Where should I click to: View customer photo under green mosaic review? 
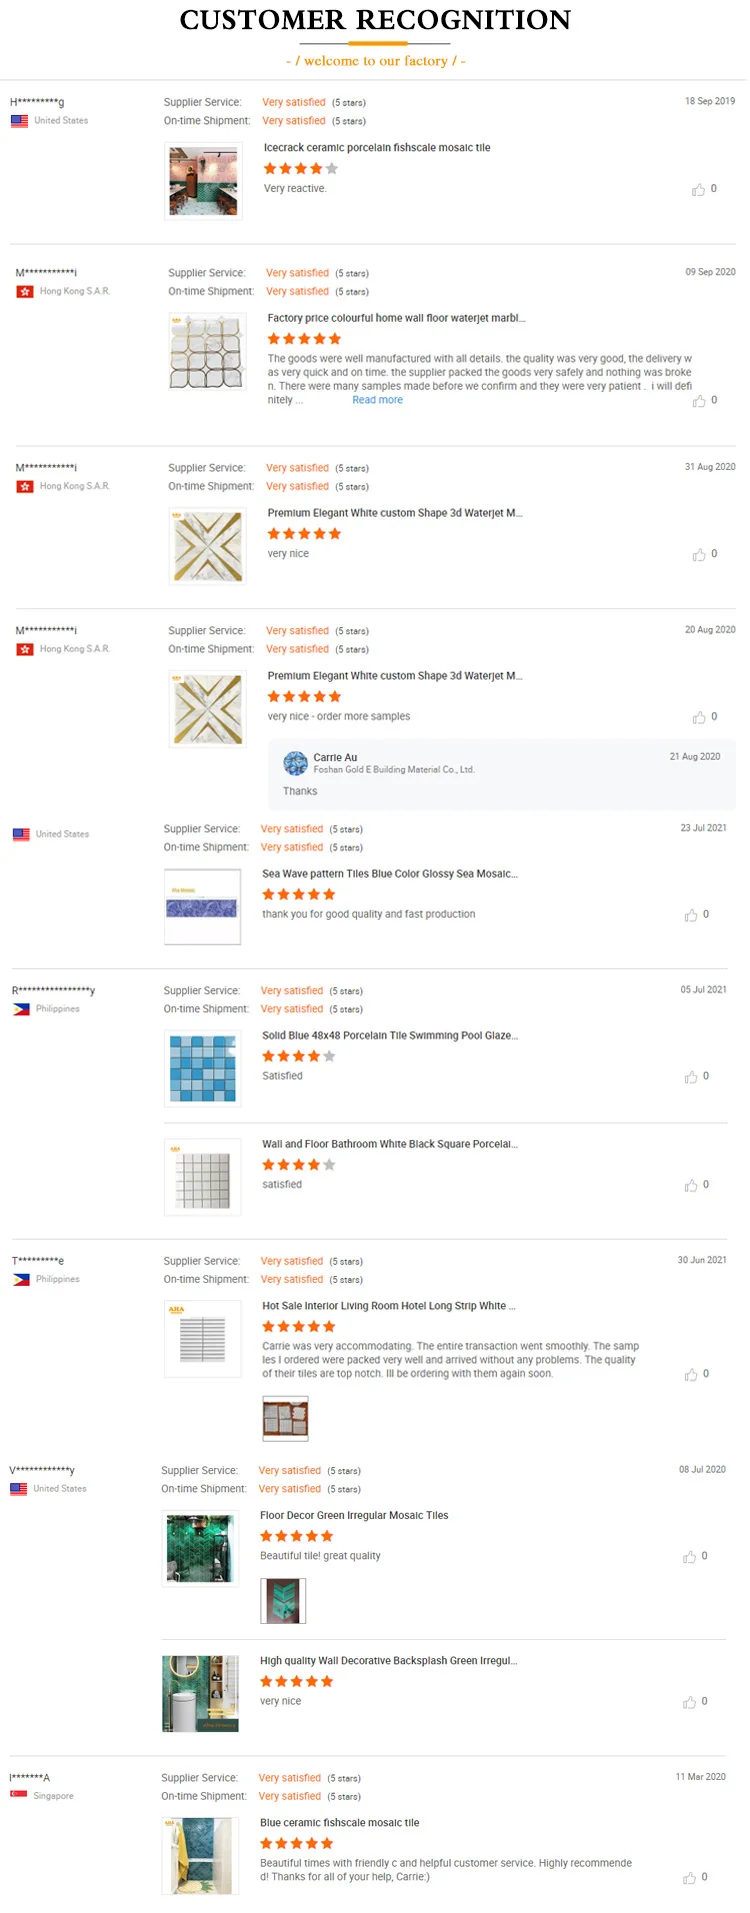283,1601
